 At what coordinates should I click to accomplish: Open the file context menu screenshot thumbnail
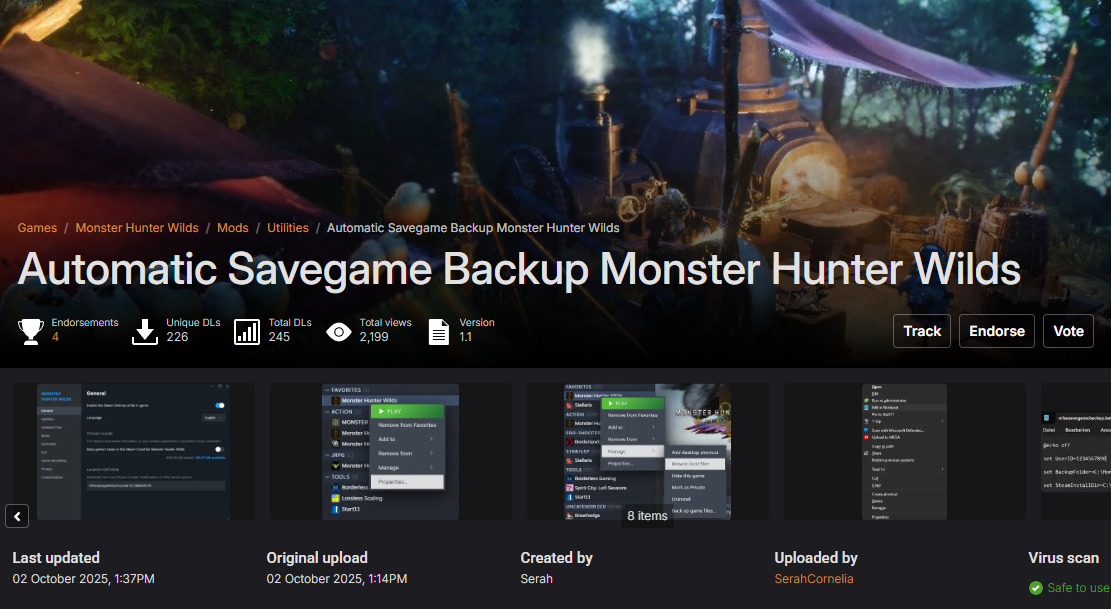pos(904,452)
